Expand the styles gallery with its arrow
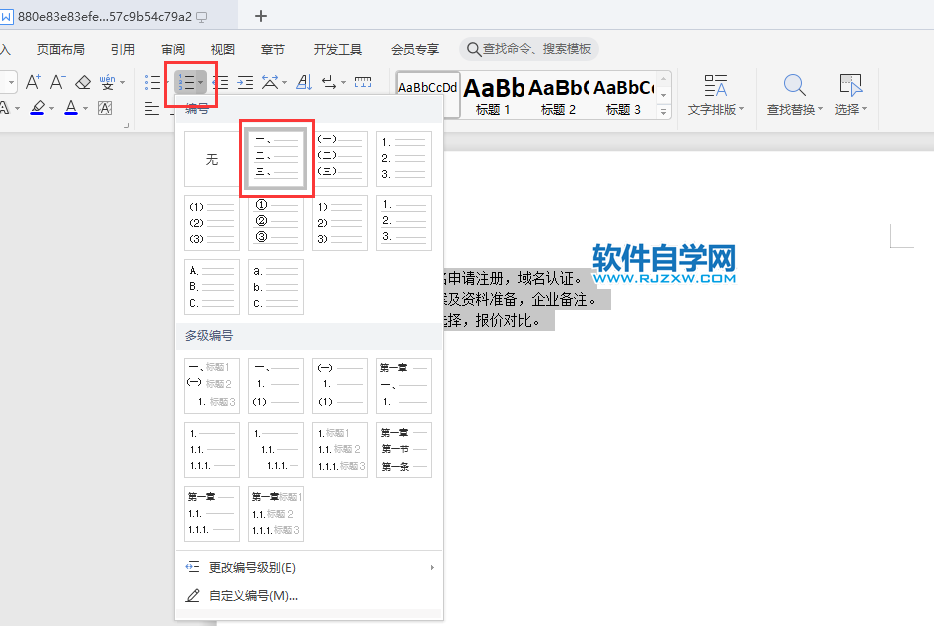The width and height of the screenshot is (934, 626). pos(662,113)
